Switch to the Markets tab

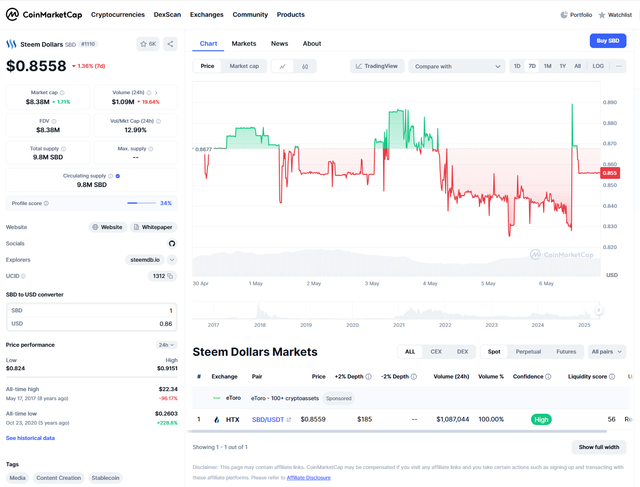pyautogui.click(x=244, y=44)
